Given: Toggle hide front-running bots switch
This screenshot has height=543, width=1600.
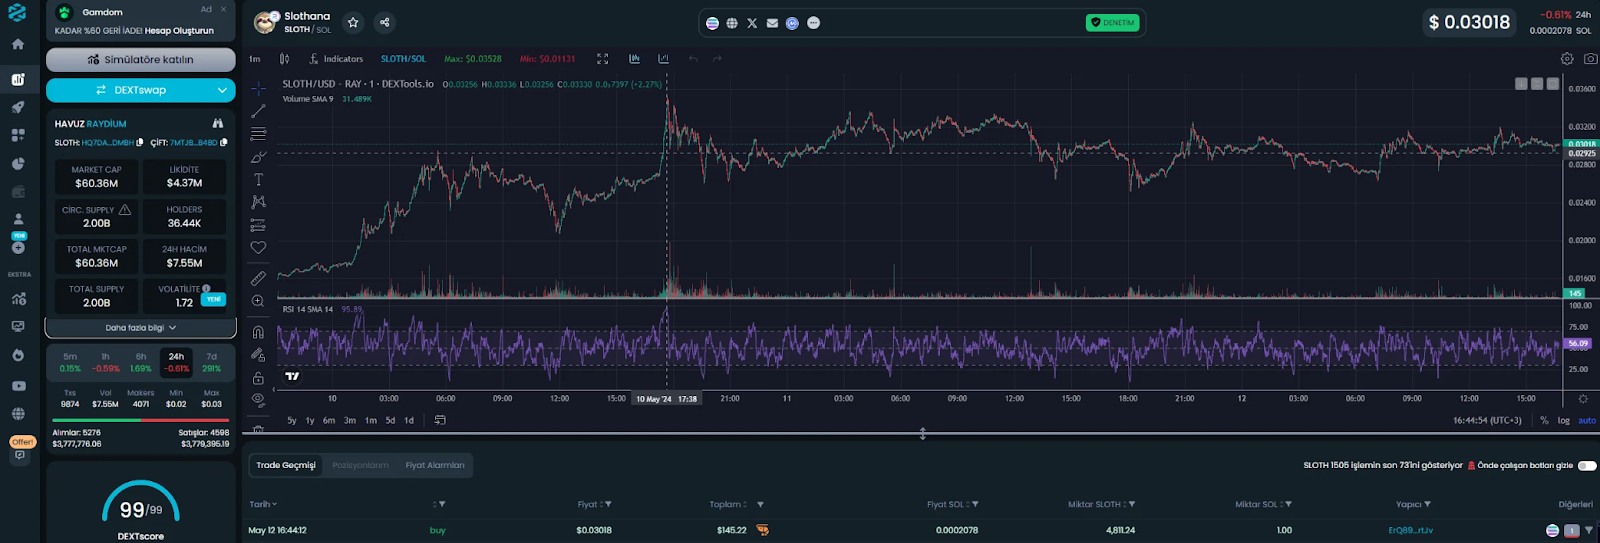Looking at the screenshot, I should [x=1586, y=465].
